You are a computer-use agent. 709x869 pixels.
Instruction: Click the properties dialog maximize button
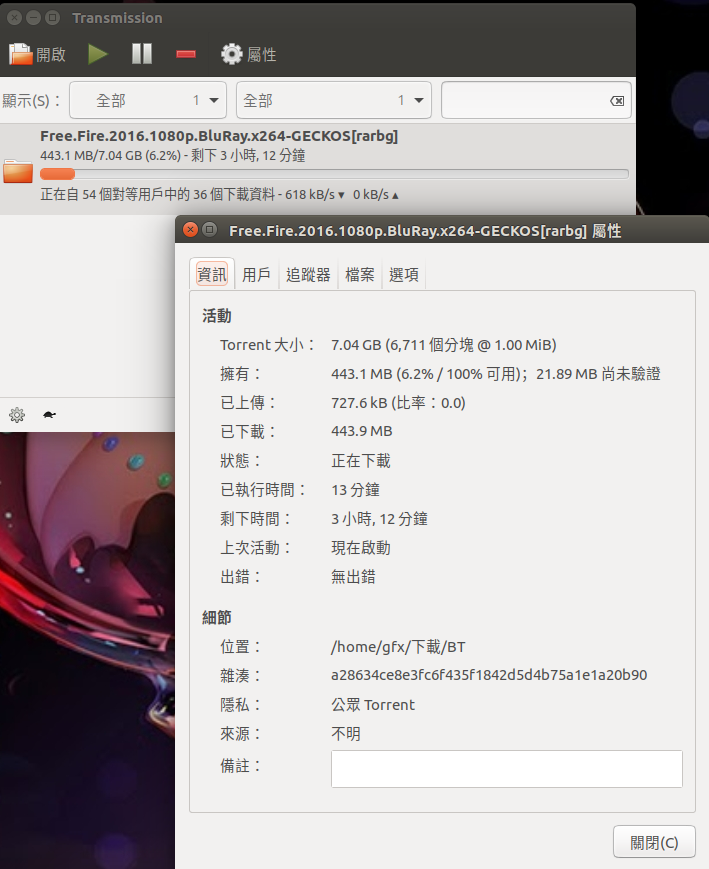coord(210,229)
